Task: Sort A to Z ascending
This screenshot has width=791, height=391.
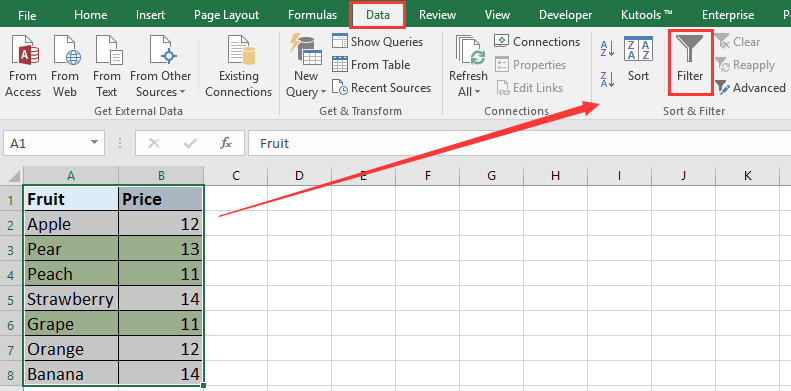Action: (x=607, y=49)
